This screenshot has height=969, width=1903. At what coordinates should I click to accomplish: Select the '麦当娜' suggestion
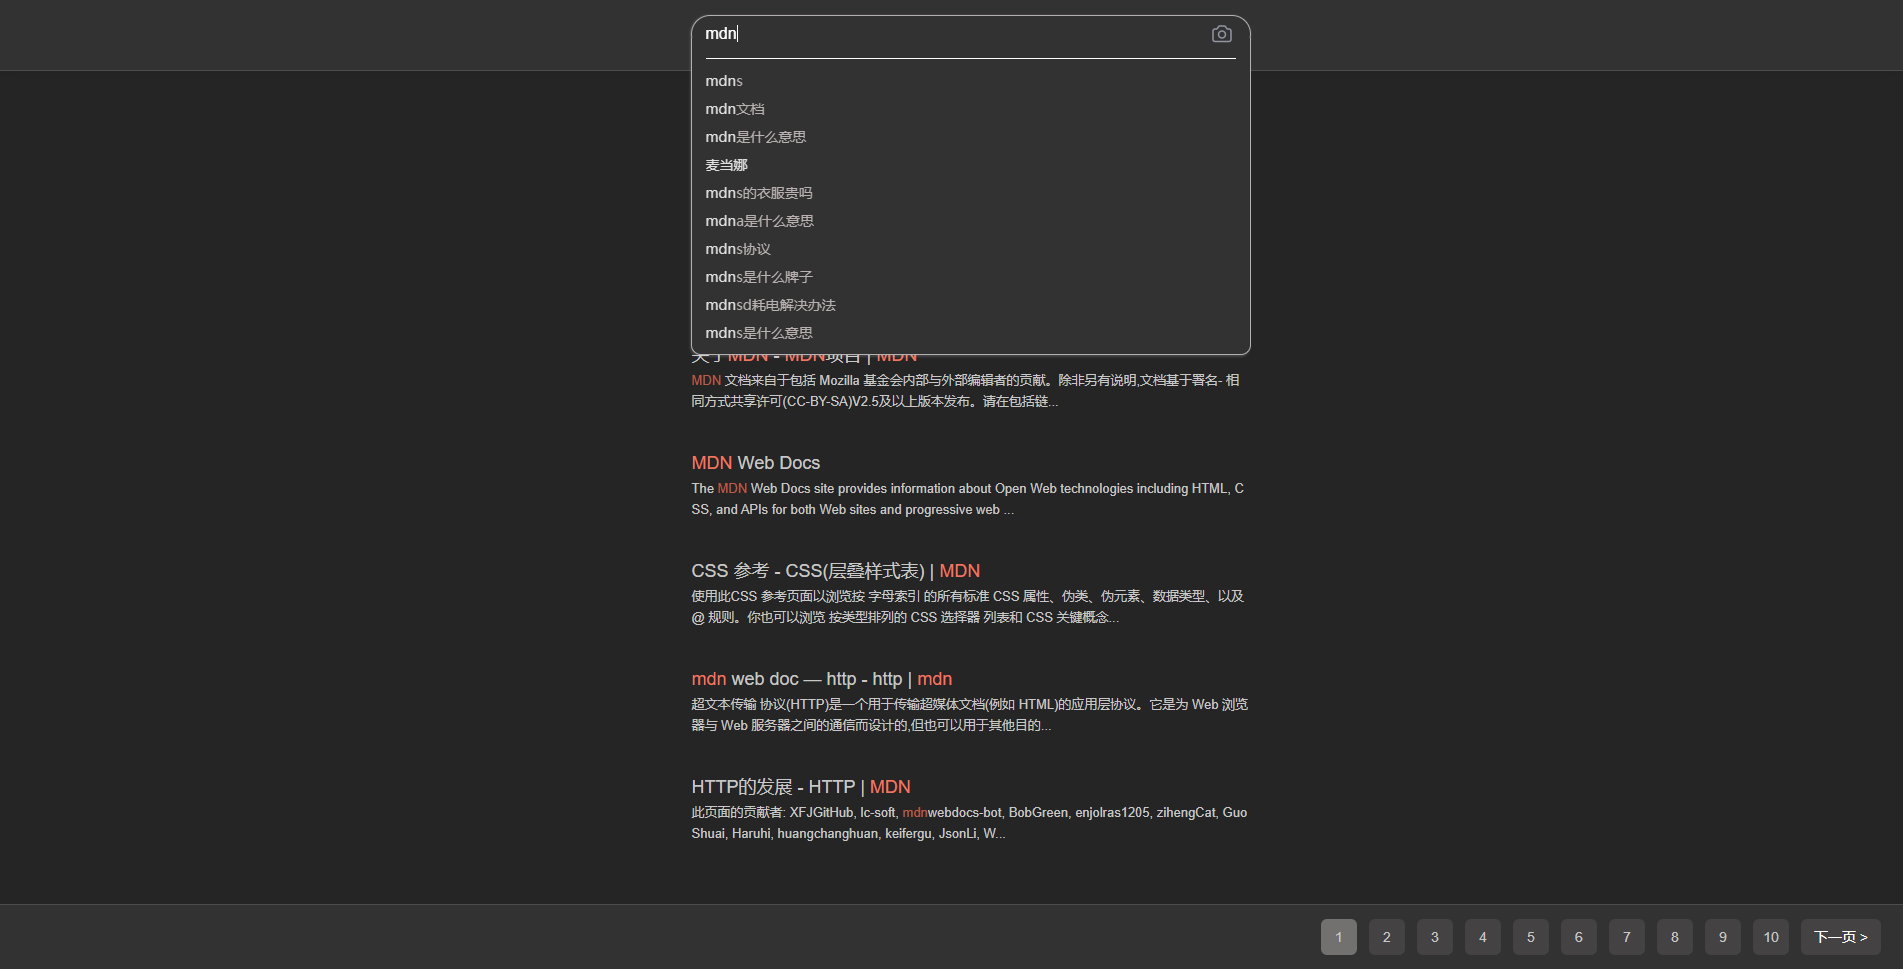[726, 165]
